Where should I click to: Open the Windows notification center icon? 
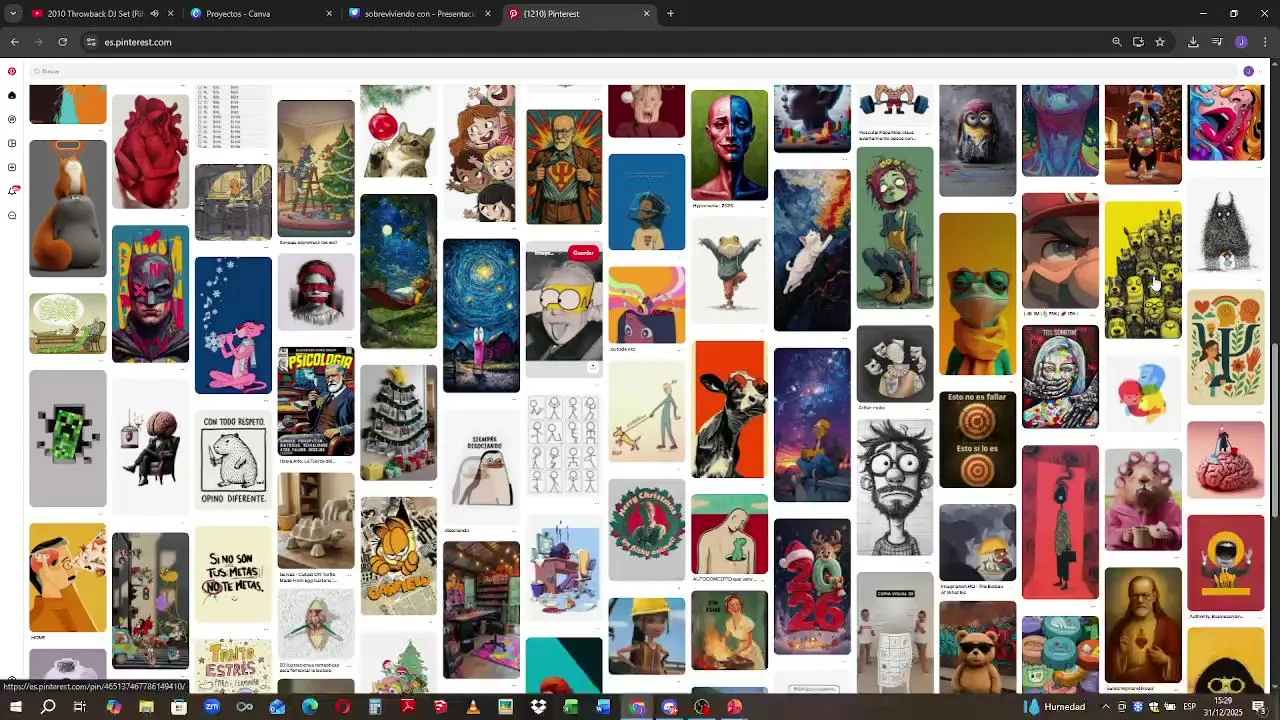(1260, 707)
